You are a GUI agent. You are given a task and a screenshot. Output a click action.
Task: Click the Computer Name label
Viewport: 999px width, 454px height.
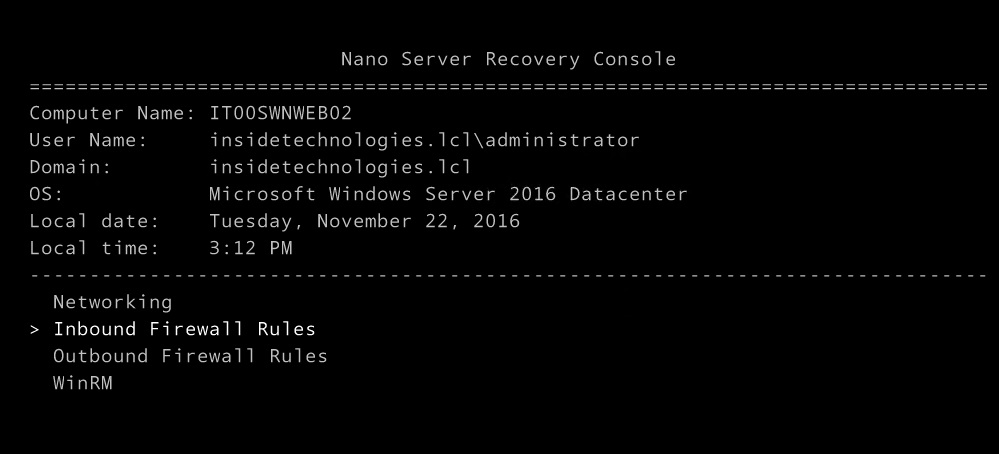[x=112, y=113]
